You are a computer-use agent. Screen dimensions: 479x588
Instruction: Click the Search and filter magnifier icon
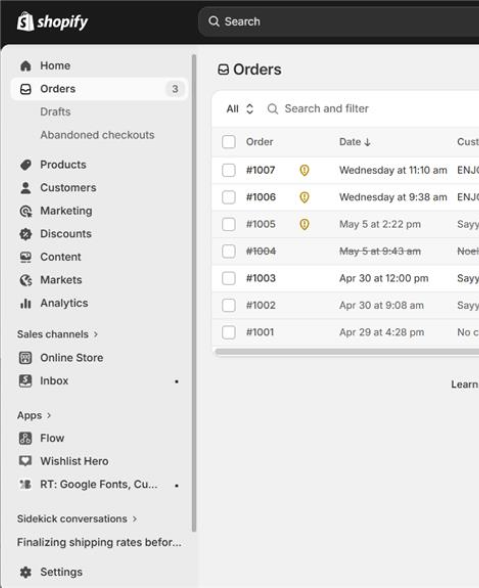tap(273, 109)
